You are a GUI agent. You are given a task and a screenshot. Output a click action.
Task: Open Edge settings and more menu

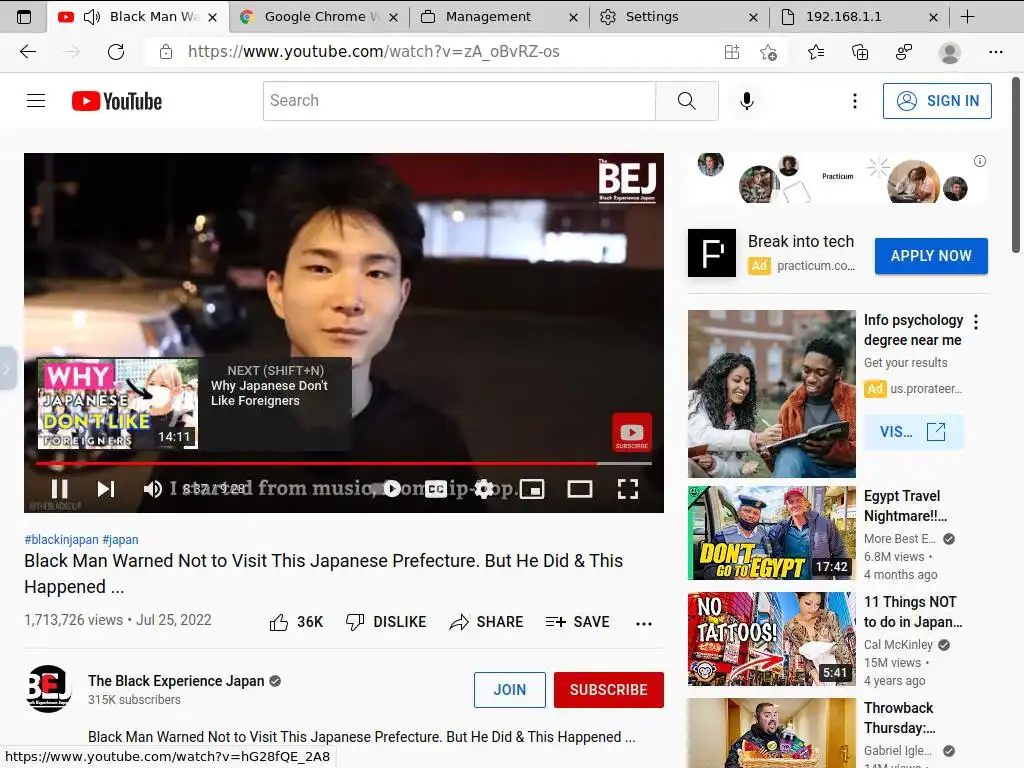[x=995, y=52]
